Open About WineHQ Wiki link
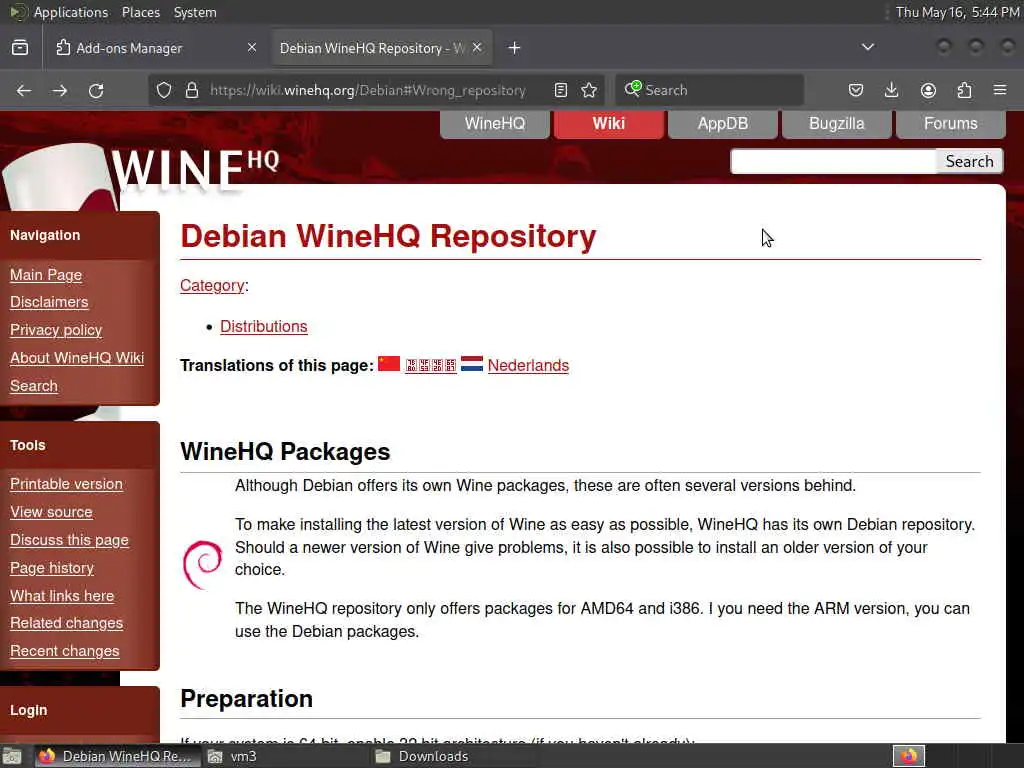This screenshot has width=1024, height=768. (77, 358)
